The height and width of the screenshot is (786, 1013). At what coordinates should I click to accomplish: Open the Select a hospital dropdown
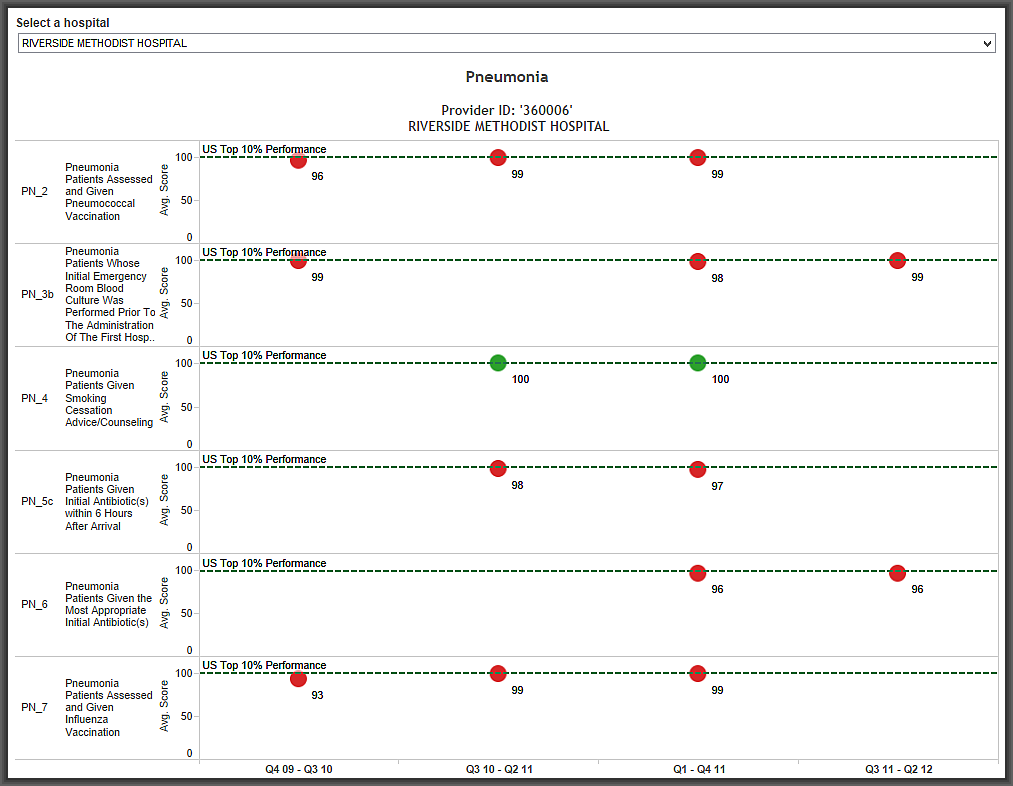click(x=506, y=43)
